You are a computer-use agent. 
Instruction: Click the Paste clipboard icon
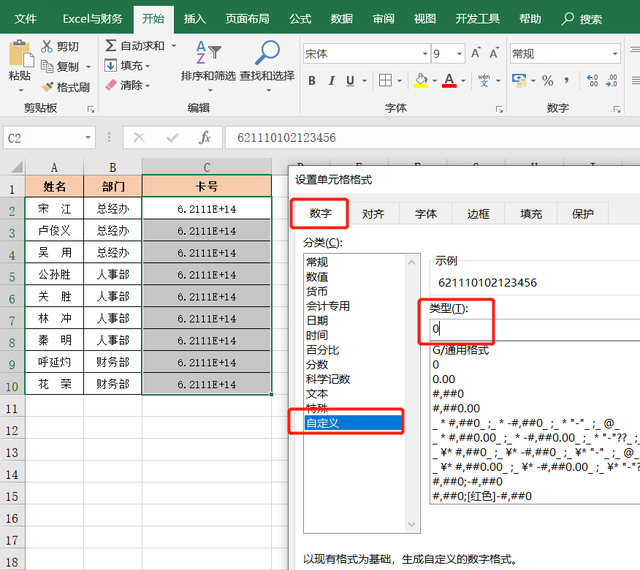(x=20, y=54)
